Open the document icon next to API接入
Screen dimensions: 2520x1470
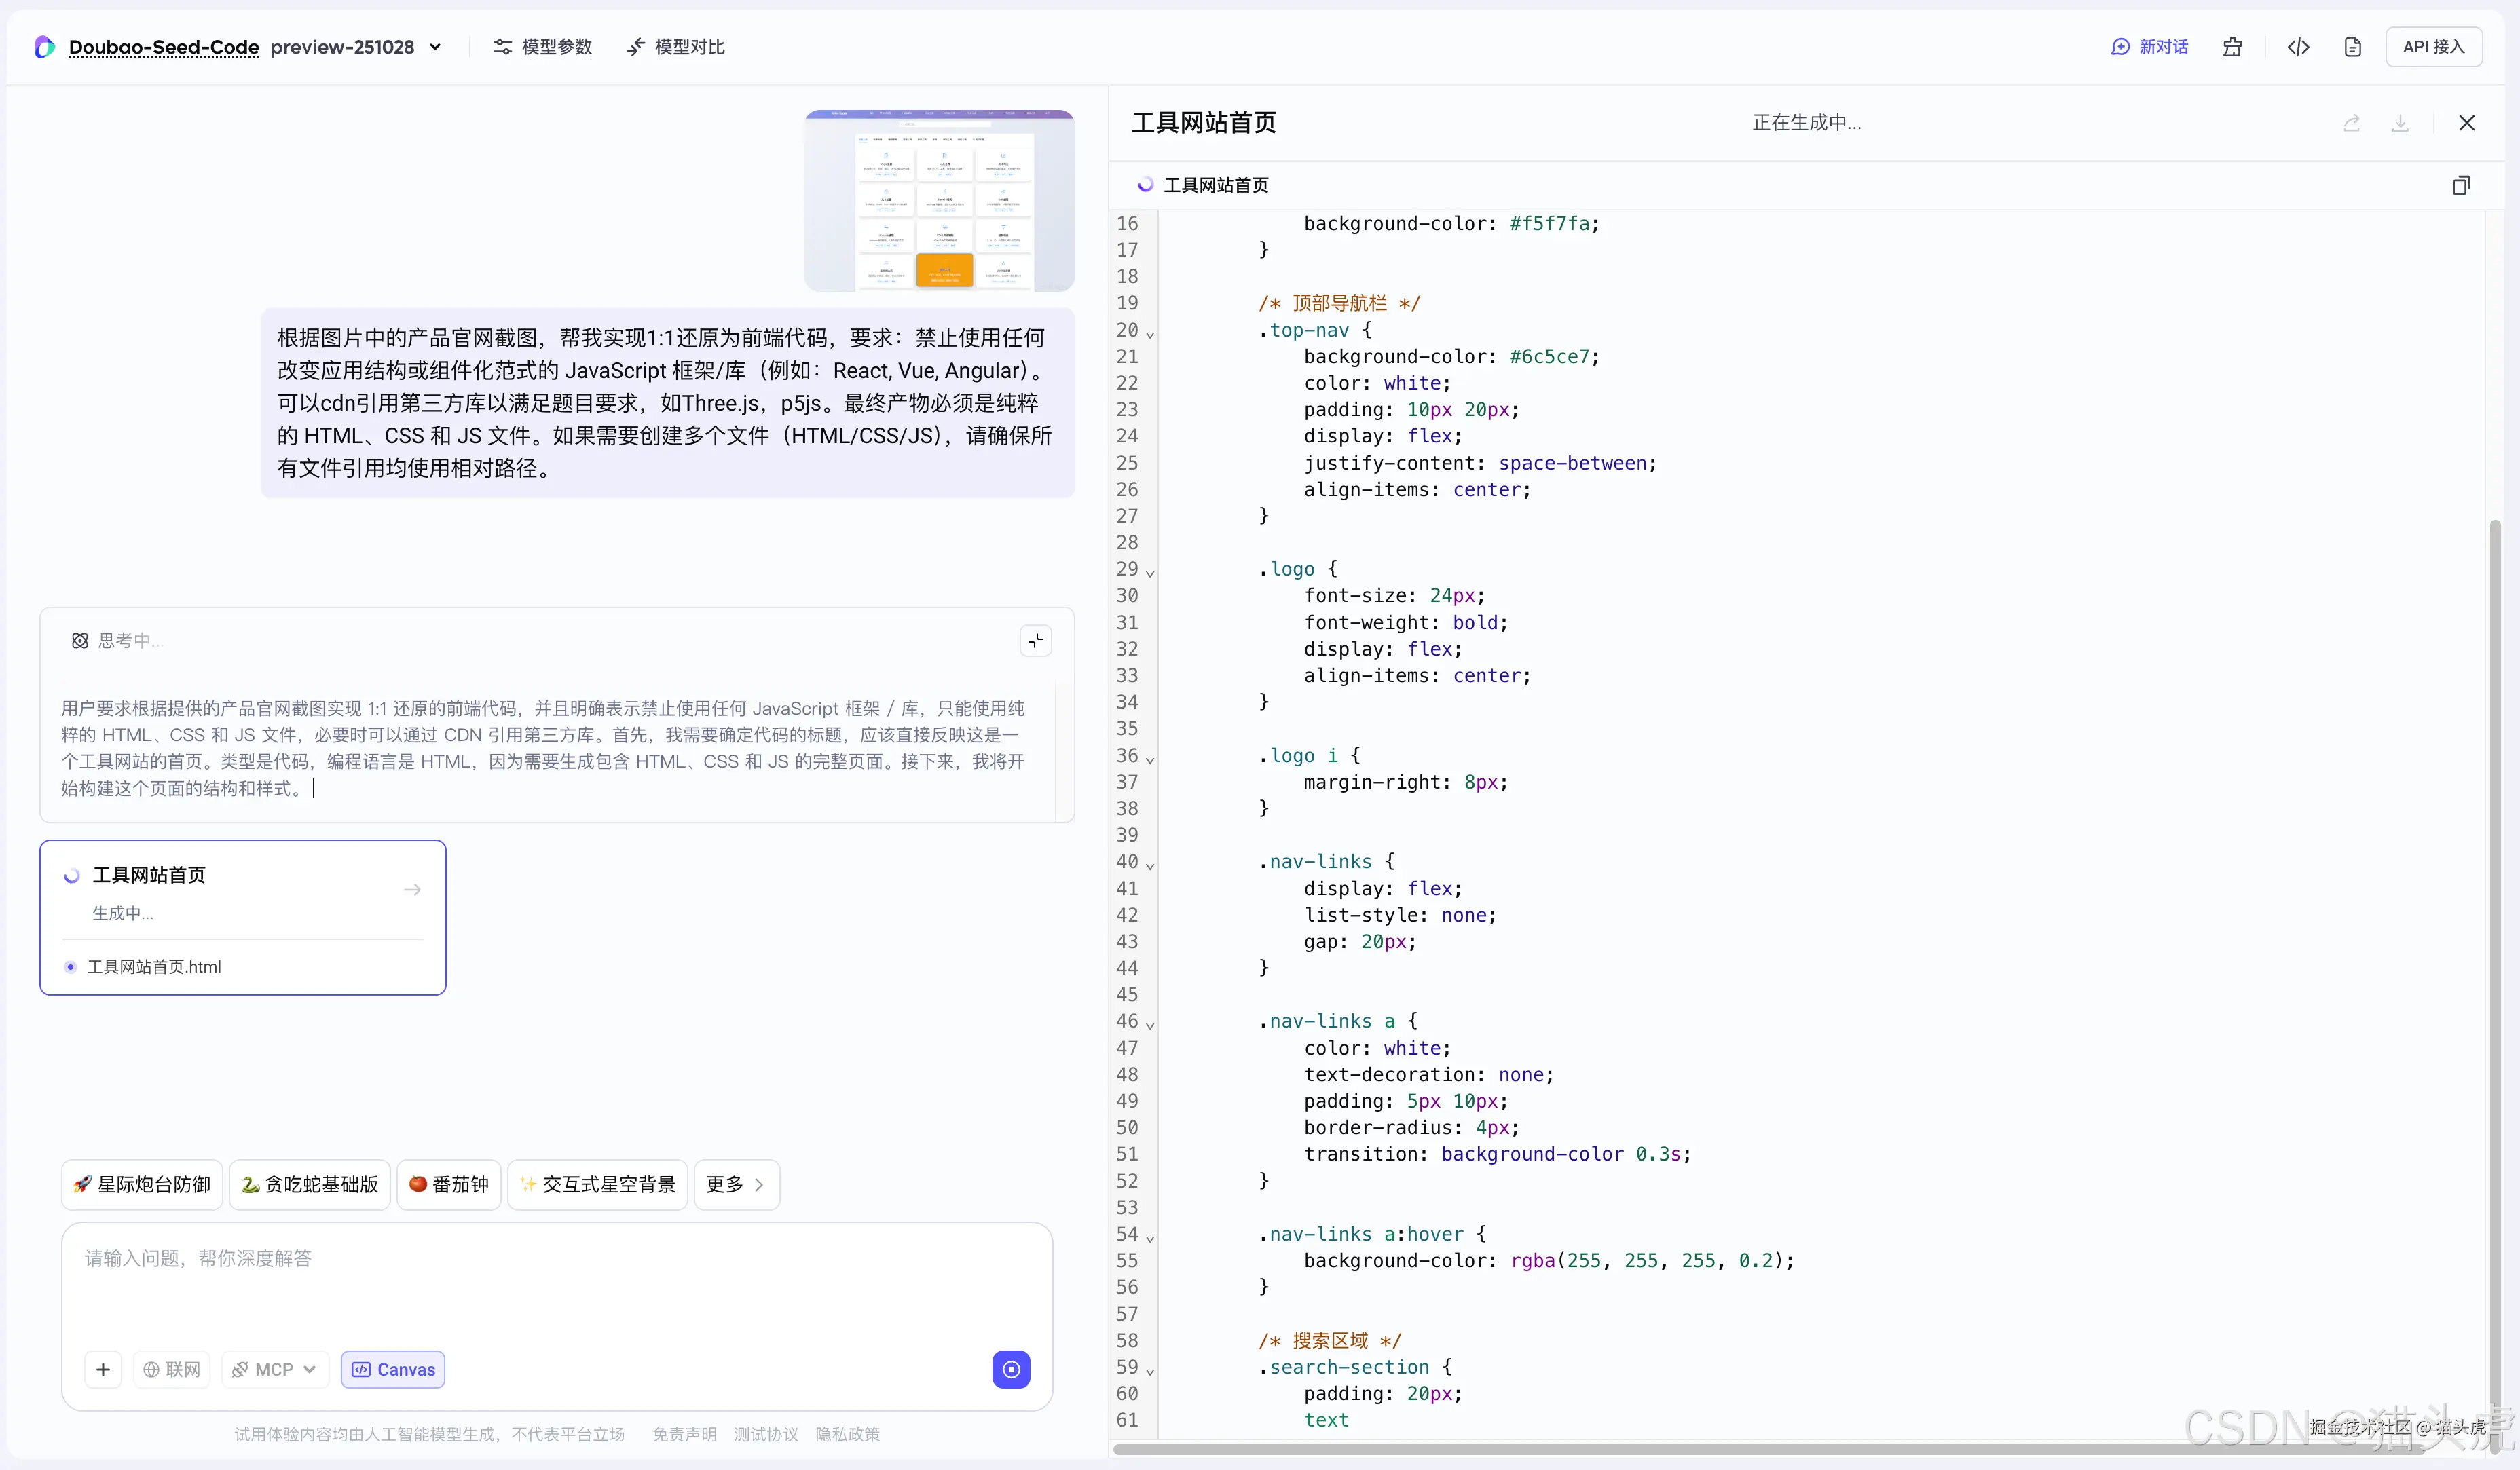2352,46
